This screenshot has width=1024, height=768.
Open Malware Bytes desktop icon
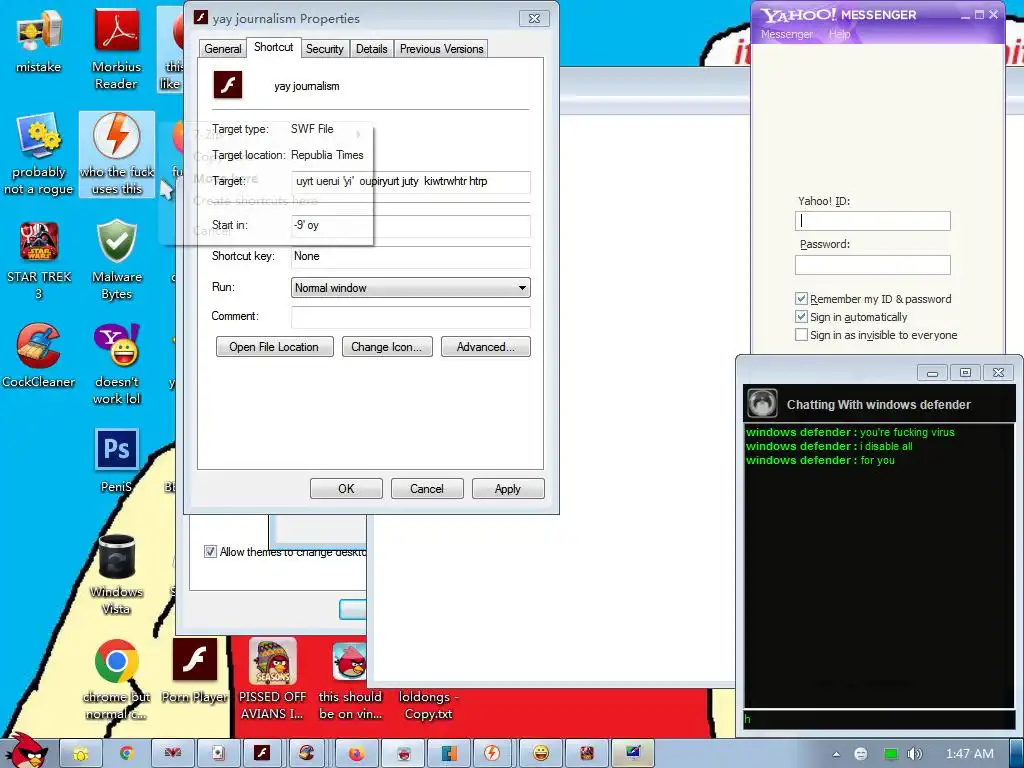[x=117, y=260]
